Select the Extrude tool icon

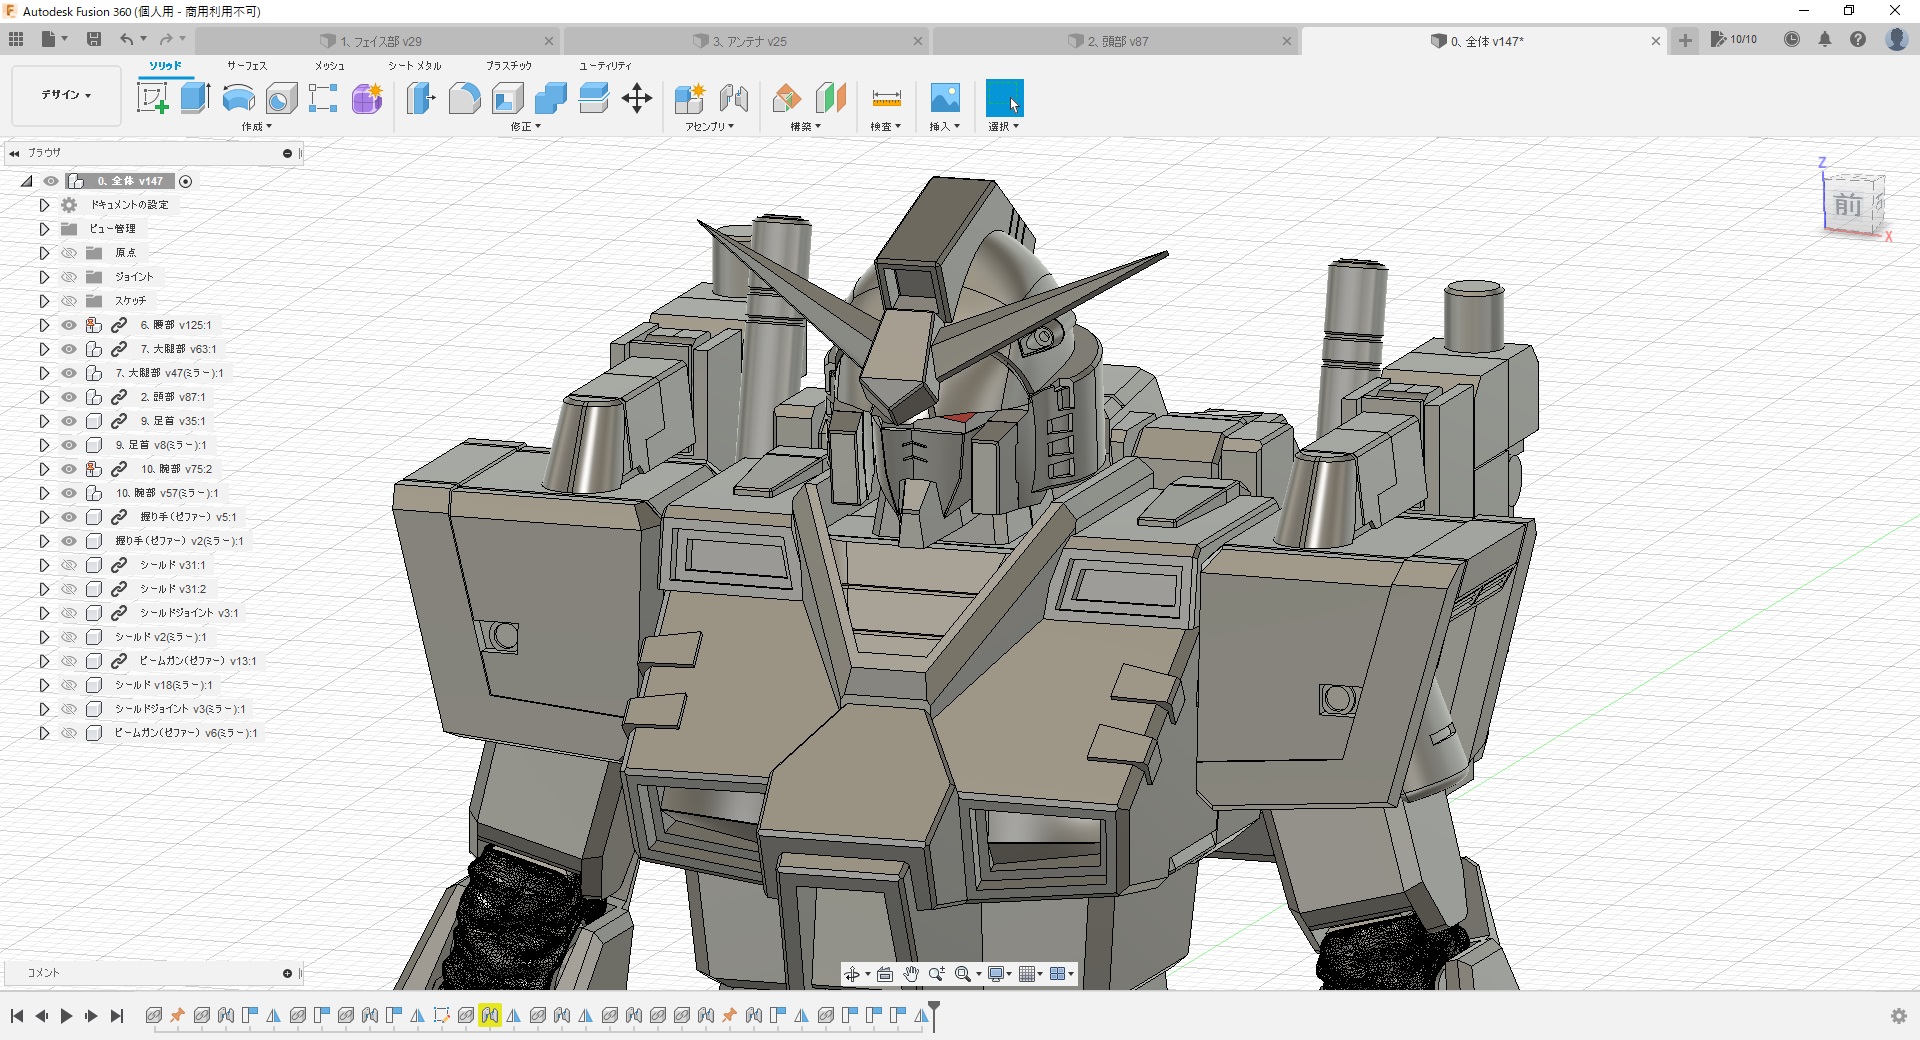(x=195, y=98)
